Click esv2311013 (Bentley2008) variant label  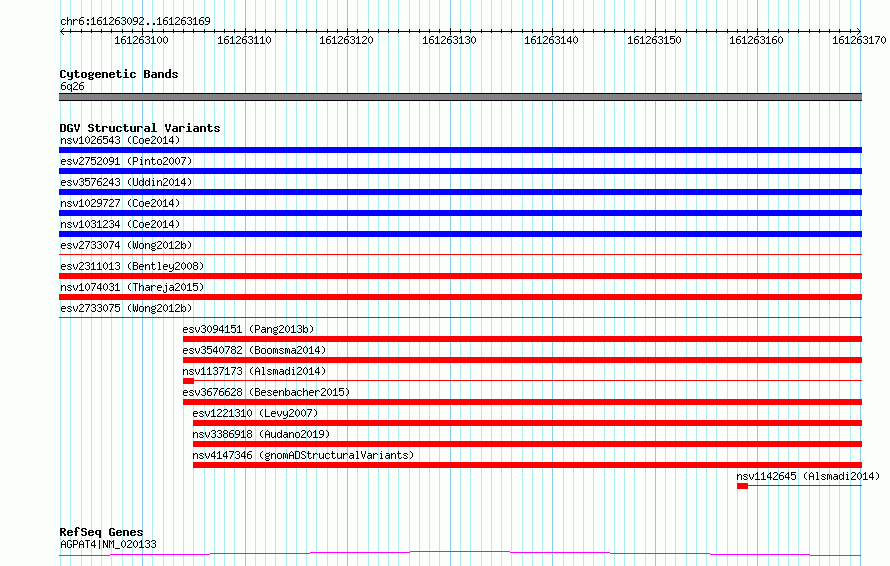pos(132,266)
